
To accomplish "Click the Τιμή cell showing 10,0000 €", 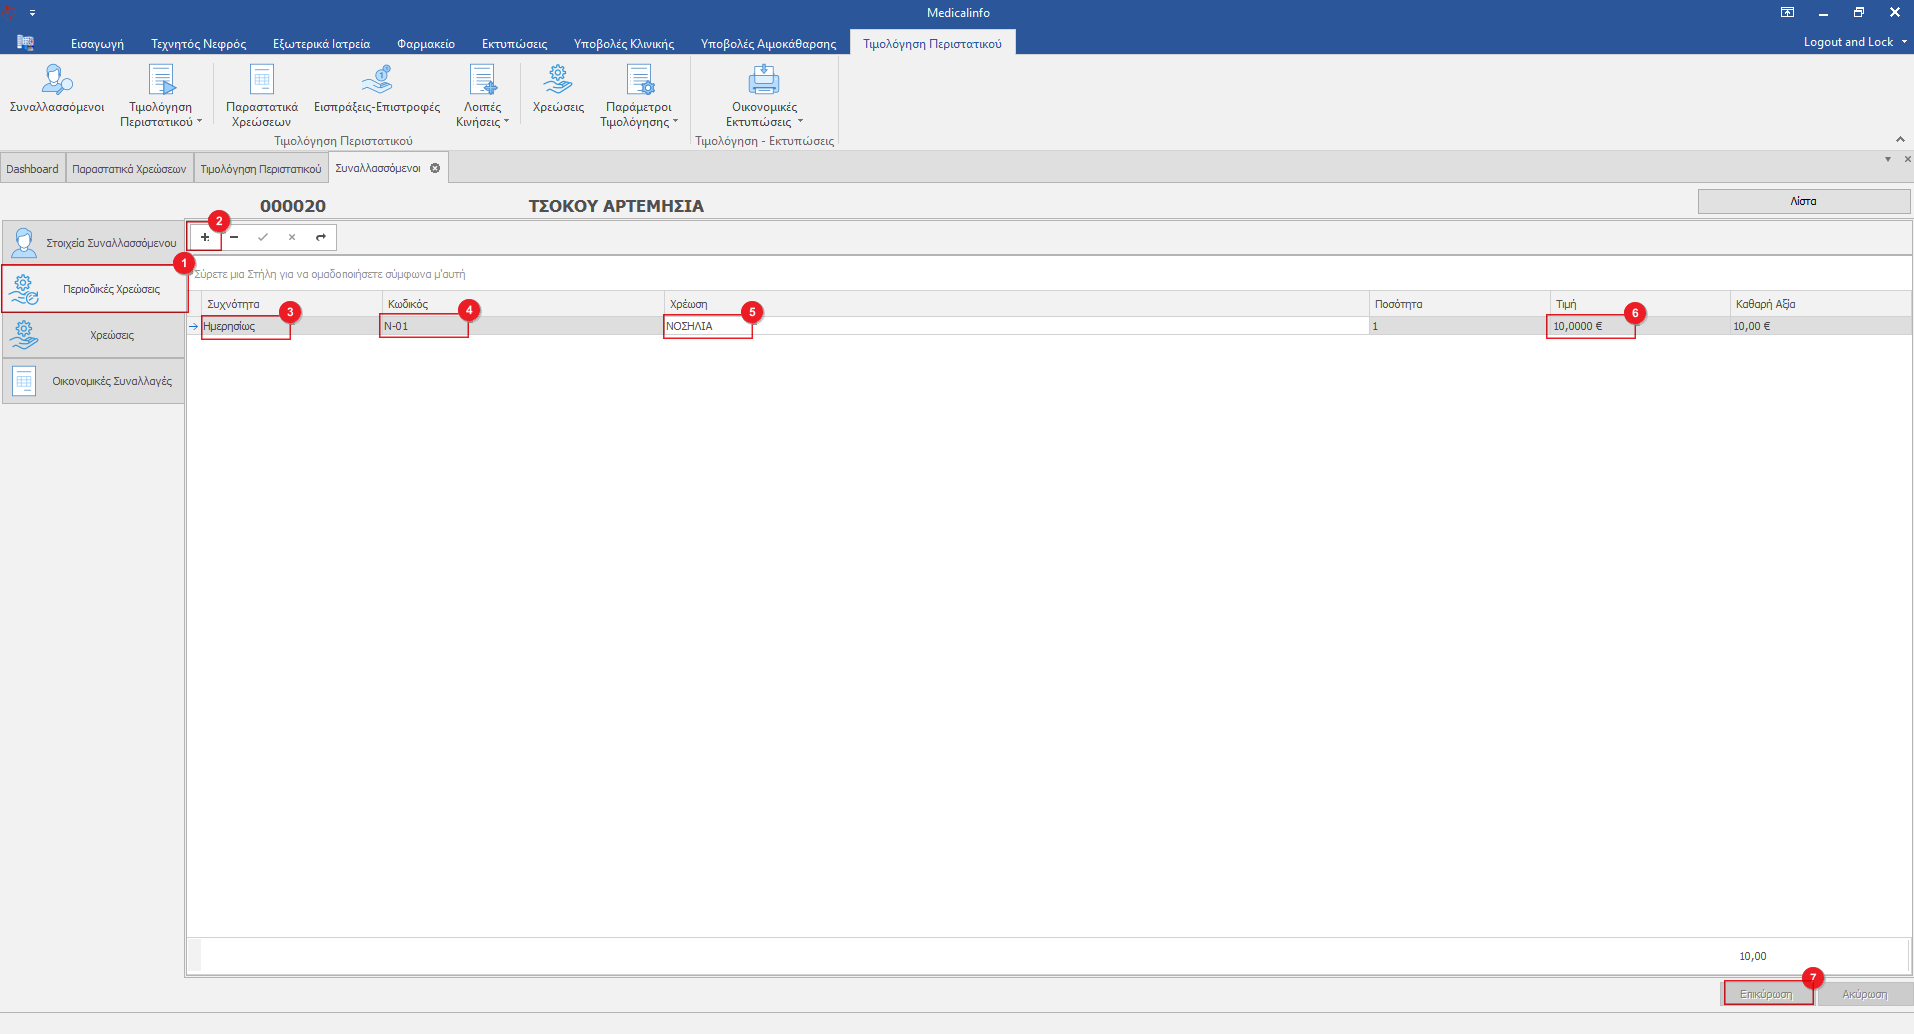I will point(1589,326).
